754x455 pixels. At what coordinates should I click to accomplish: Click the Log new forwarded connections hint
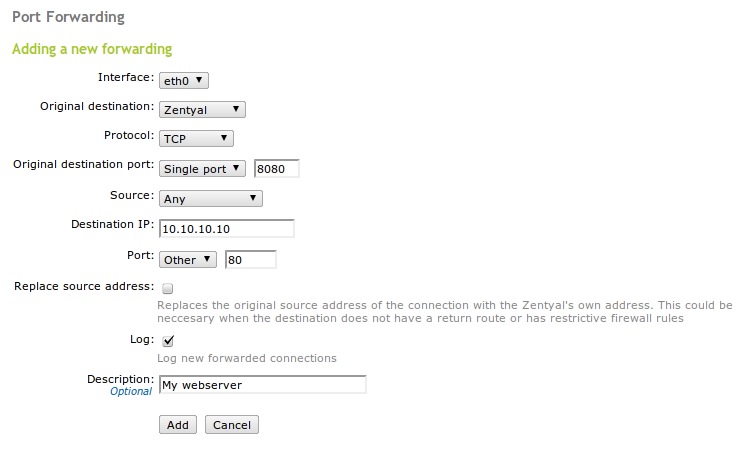pyautogui.click(x=247, y=358)
